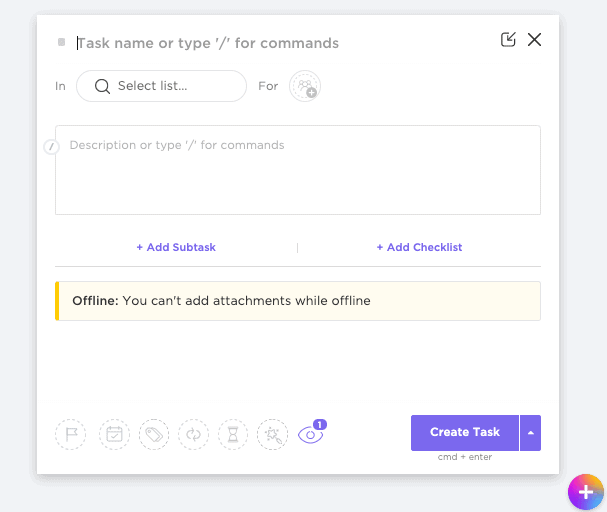The height and width of the screenshot is (512, 607).
Task: Click the + Add Checklist link
Action: click(x=419, y=247)
